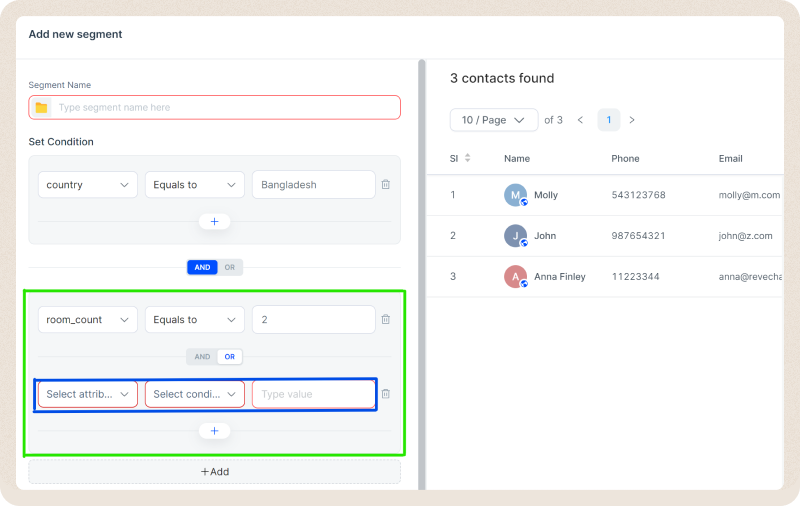
Task: Click the email john@z.com
Action: pyautogui.click(x=745, y=236)
